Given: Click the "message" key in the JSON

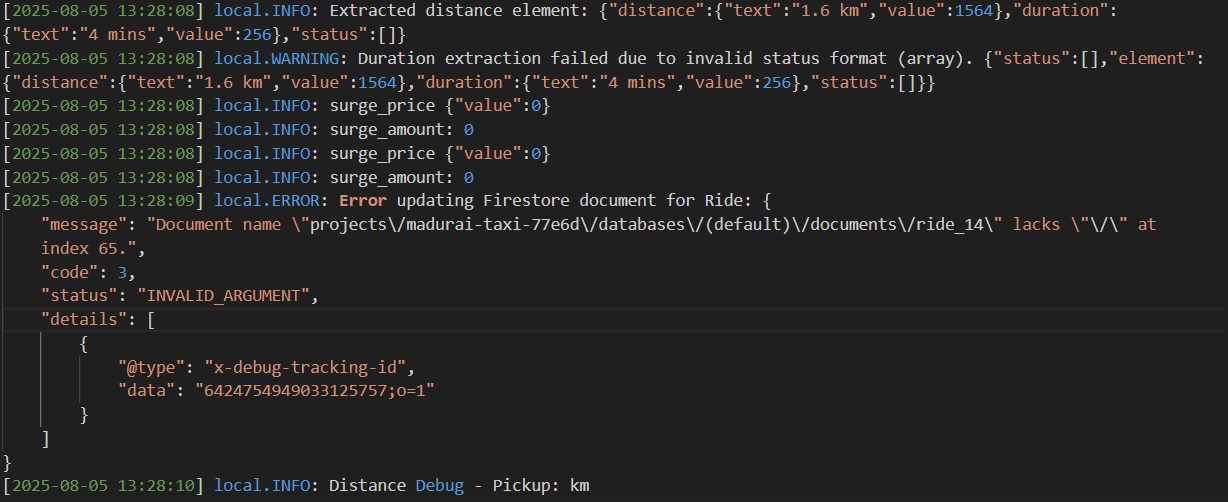Looking at the screenshot, I should (x=84, y=225).
